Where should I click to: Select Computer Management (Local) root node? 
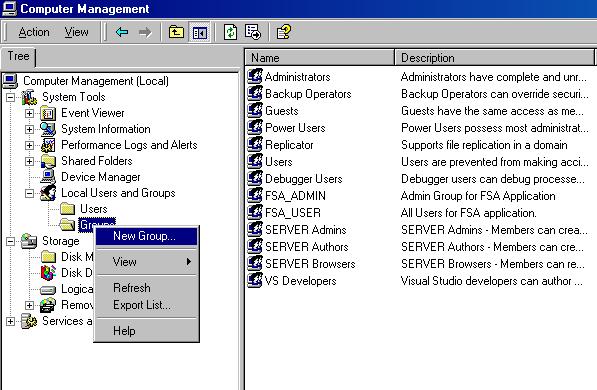(x=96, y=81)
